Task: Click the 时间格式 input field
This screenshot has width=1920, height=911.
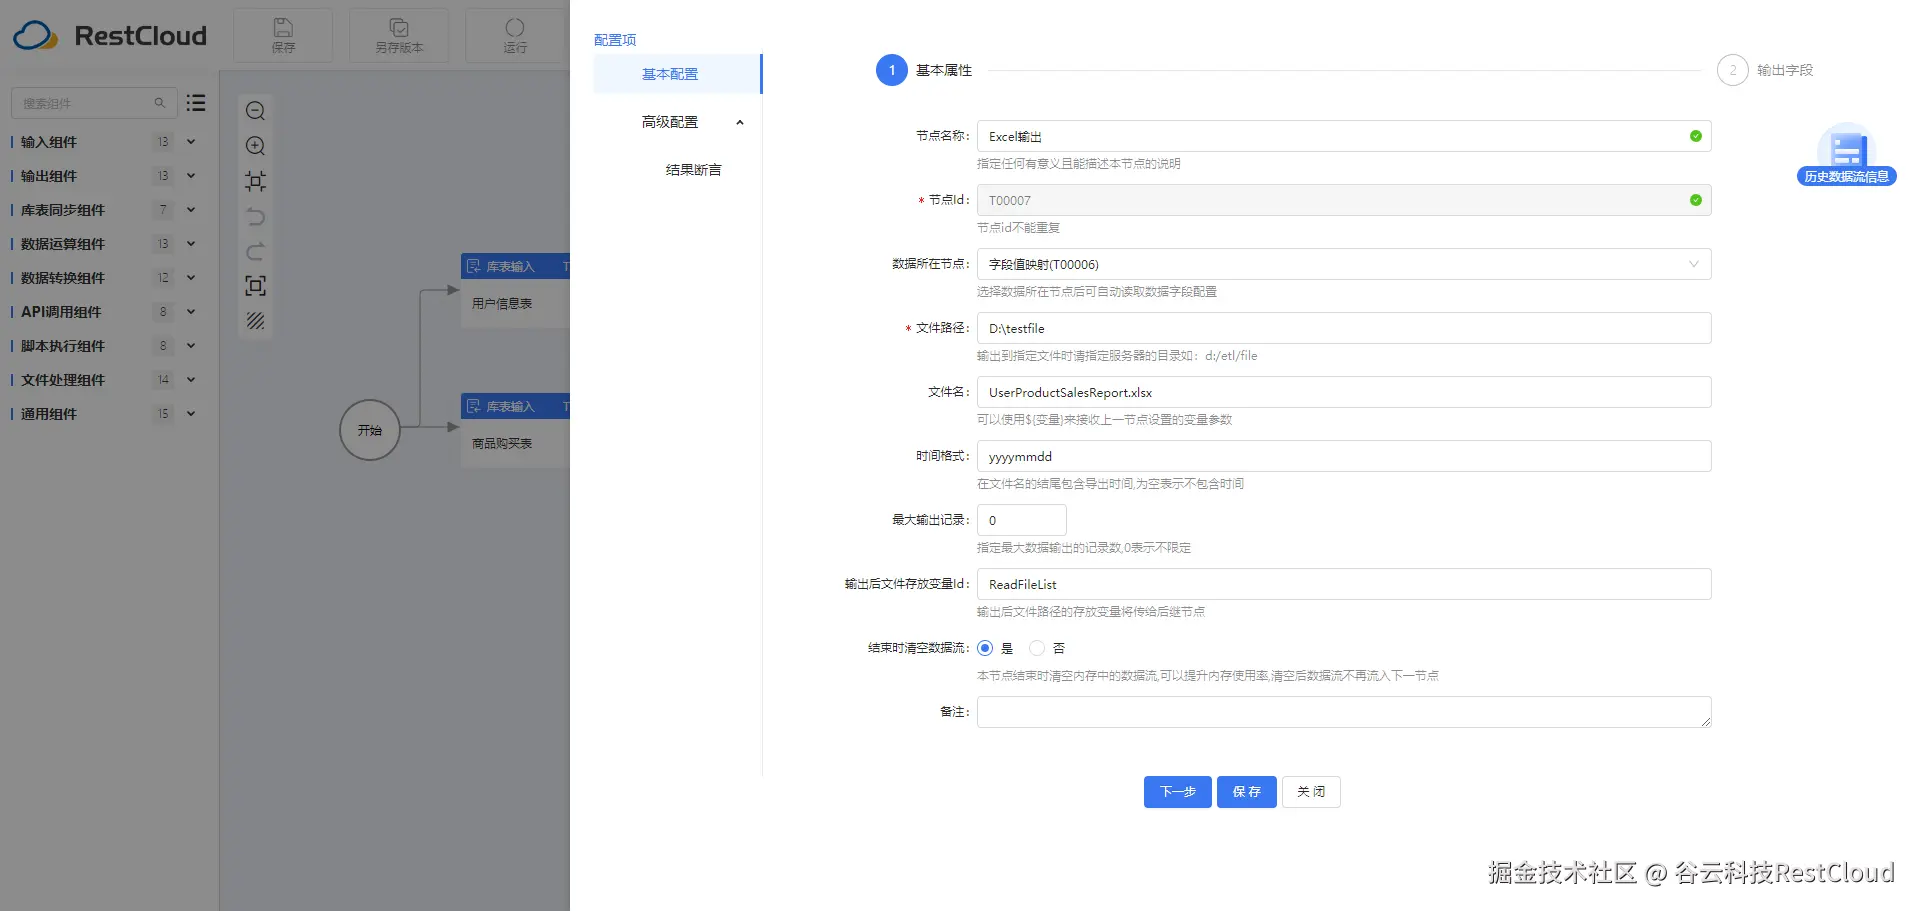Action: [x=1344, y=456]
